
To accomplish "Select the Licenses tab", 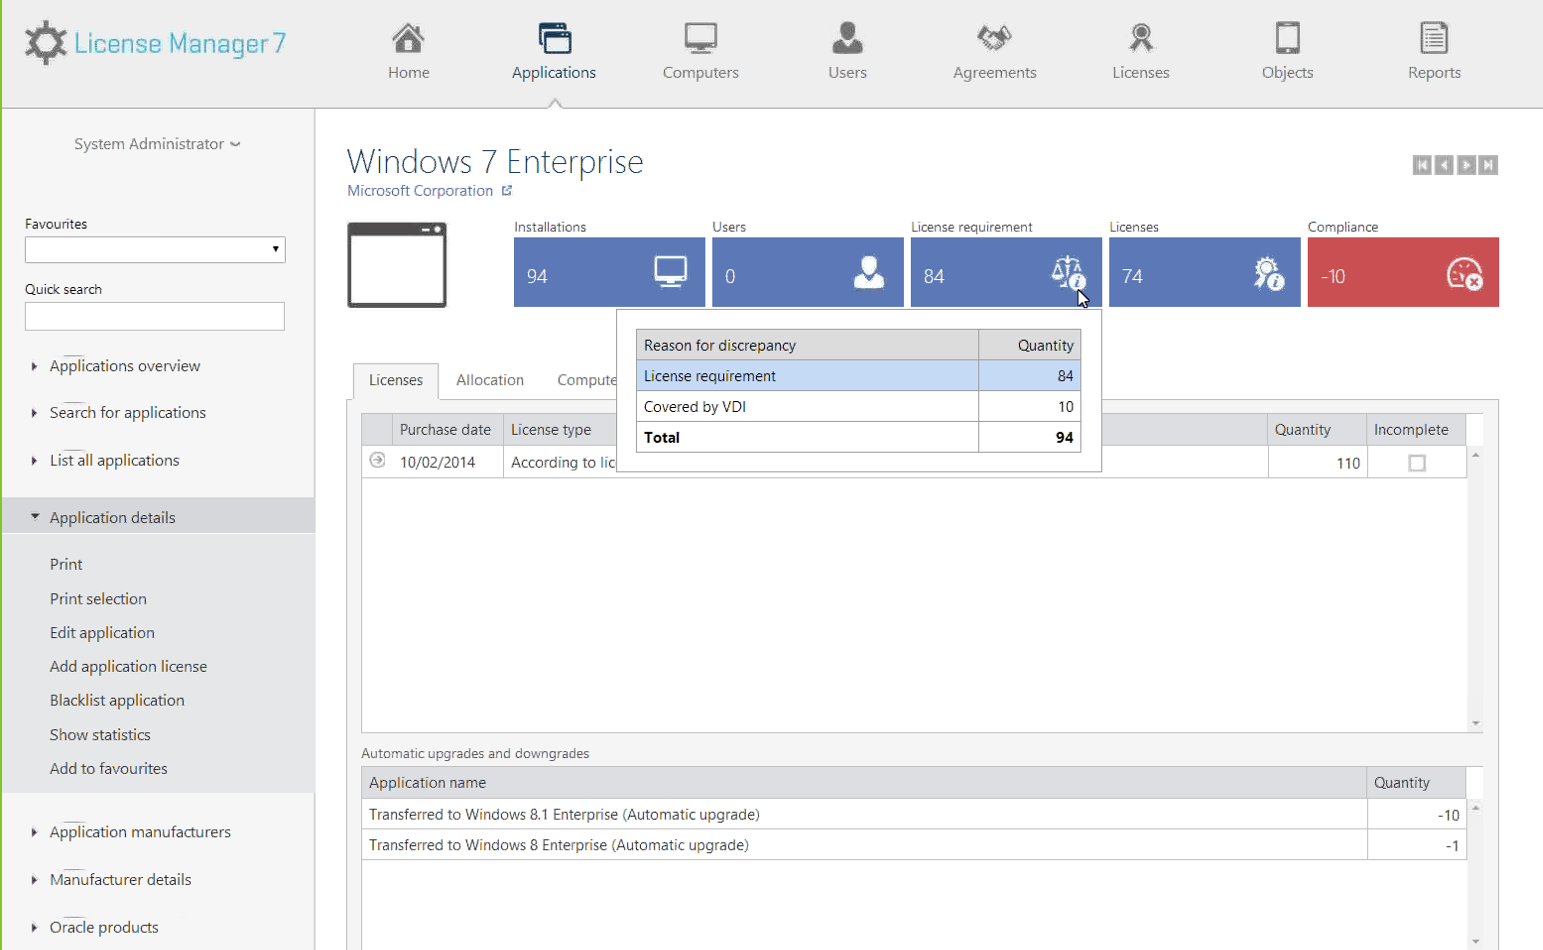I will 396,380.
